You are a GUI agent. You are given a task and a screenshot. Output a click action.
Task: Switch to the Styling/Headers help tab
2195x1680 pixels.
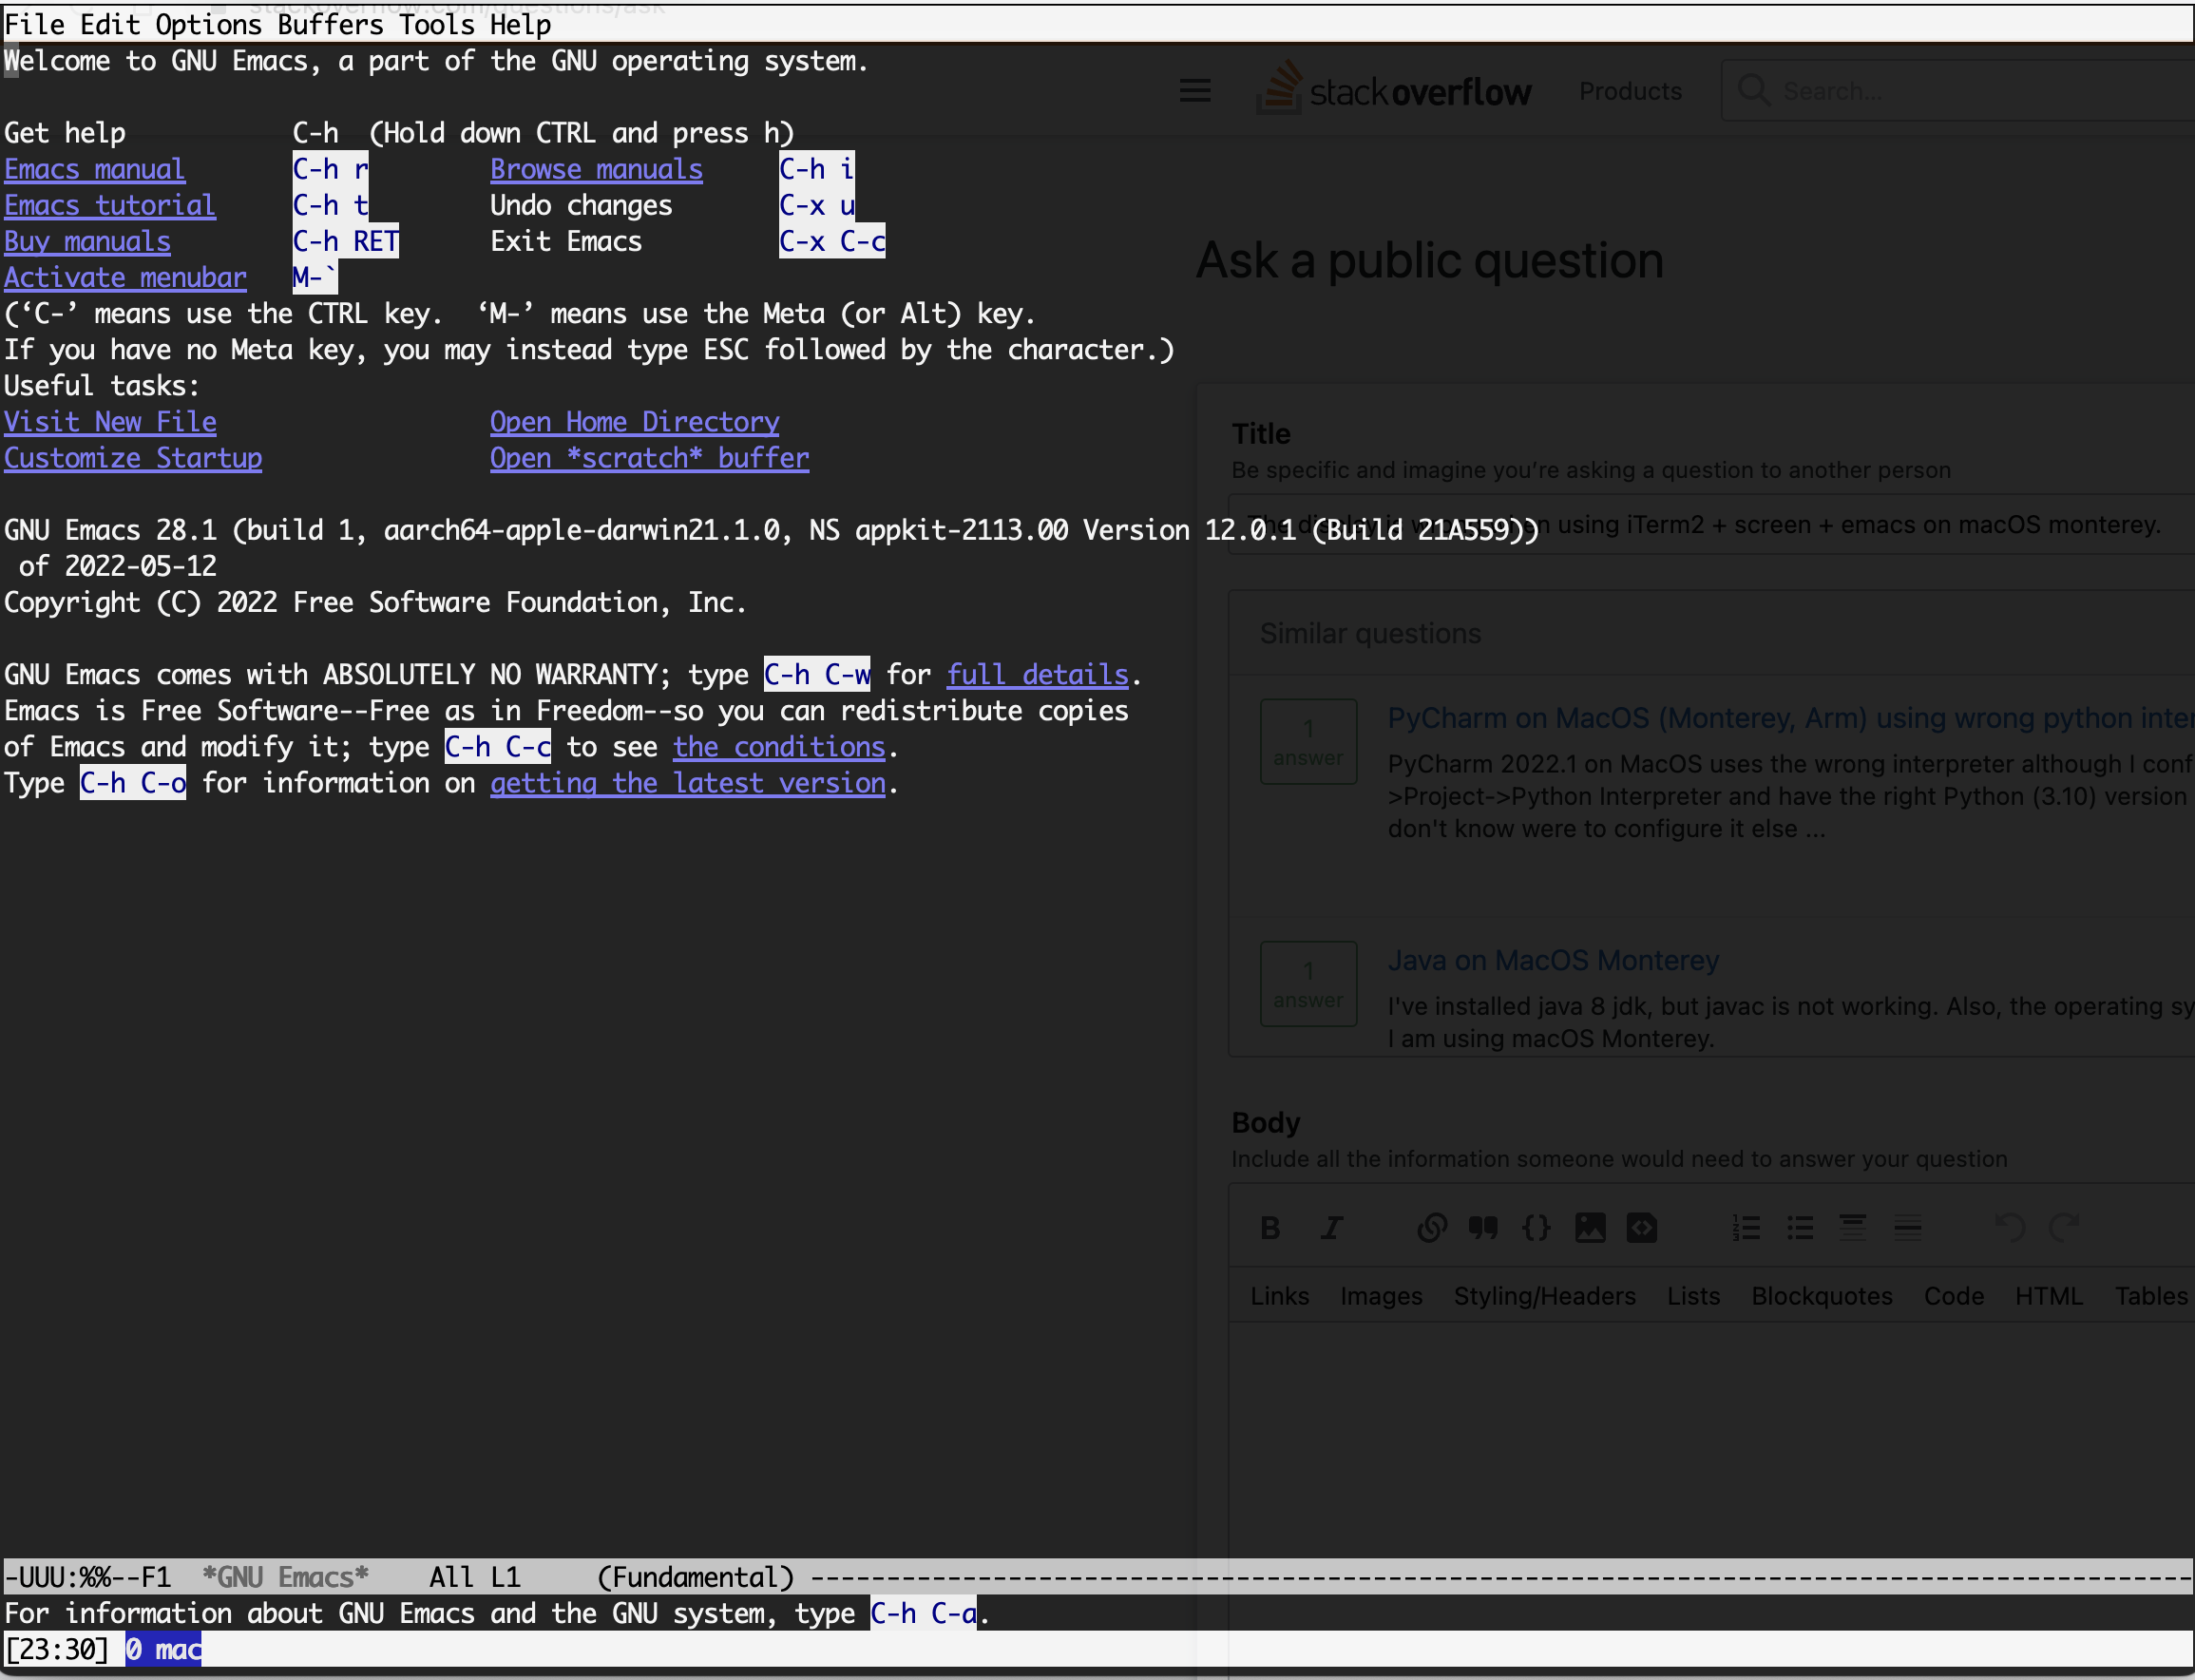[1544, 1296]
